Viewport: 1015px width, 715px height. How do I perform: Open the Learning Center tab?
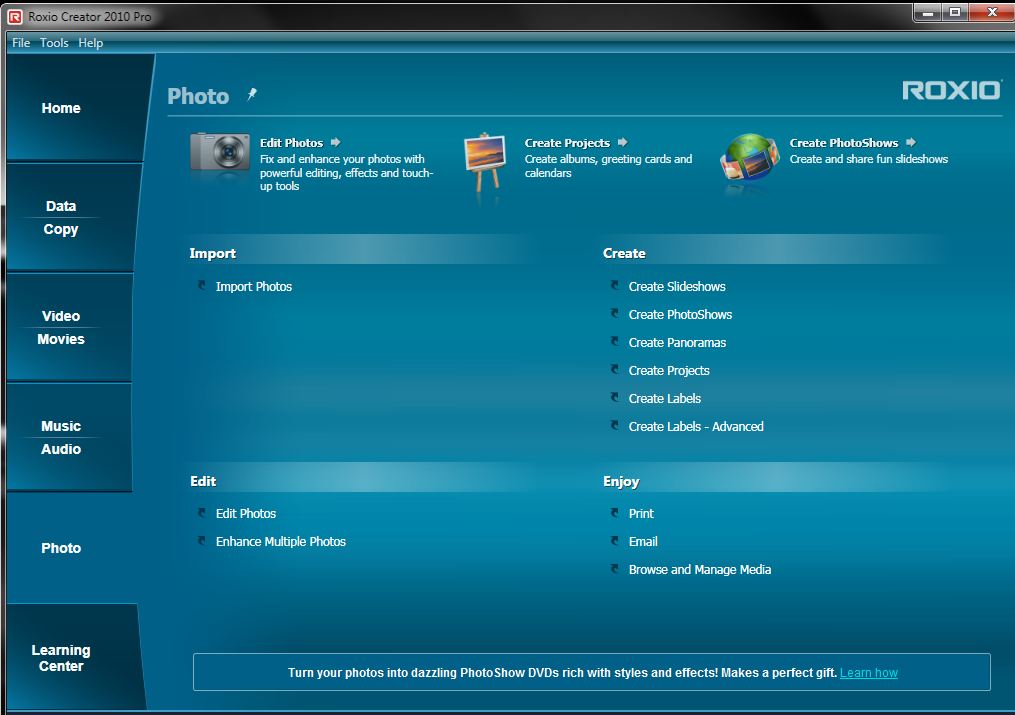(x=72, y=657)
